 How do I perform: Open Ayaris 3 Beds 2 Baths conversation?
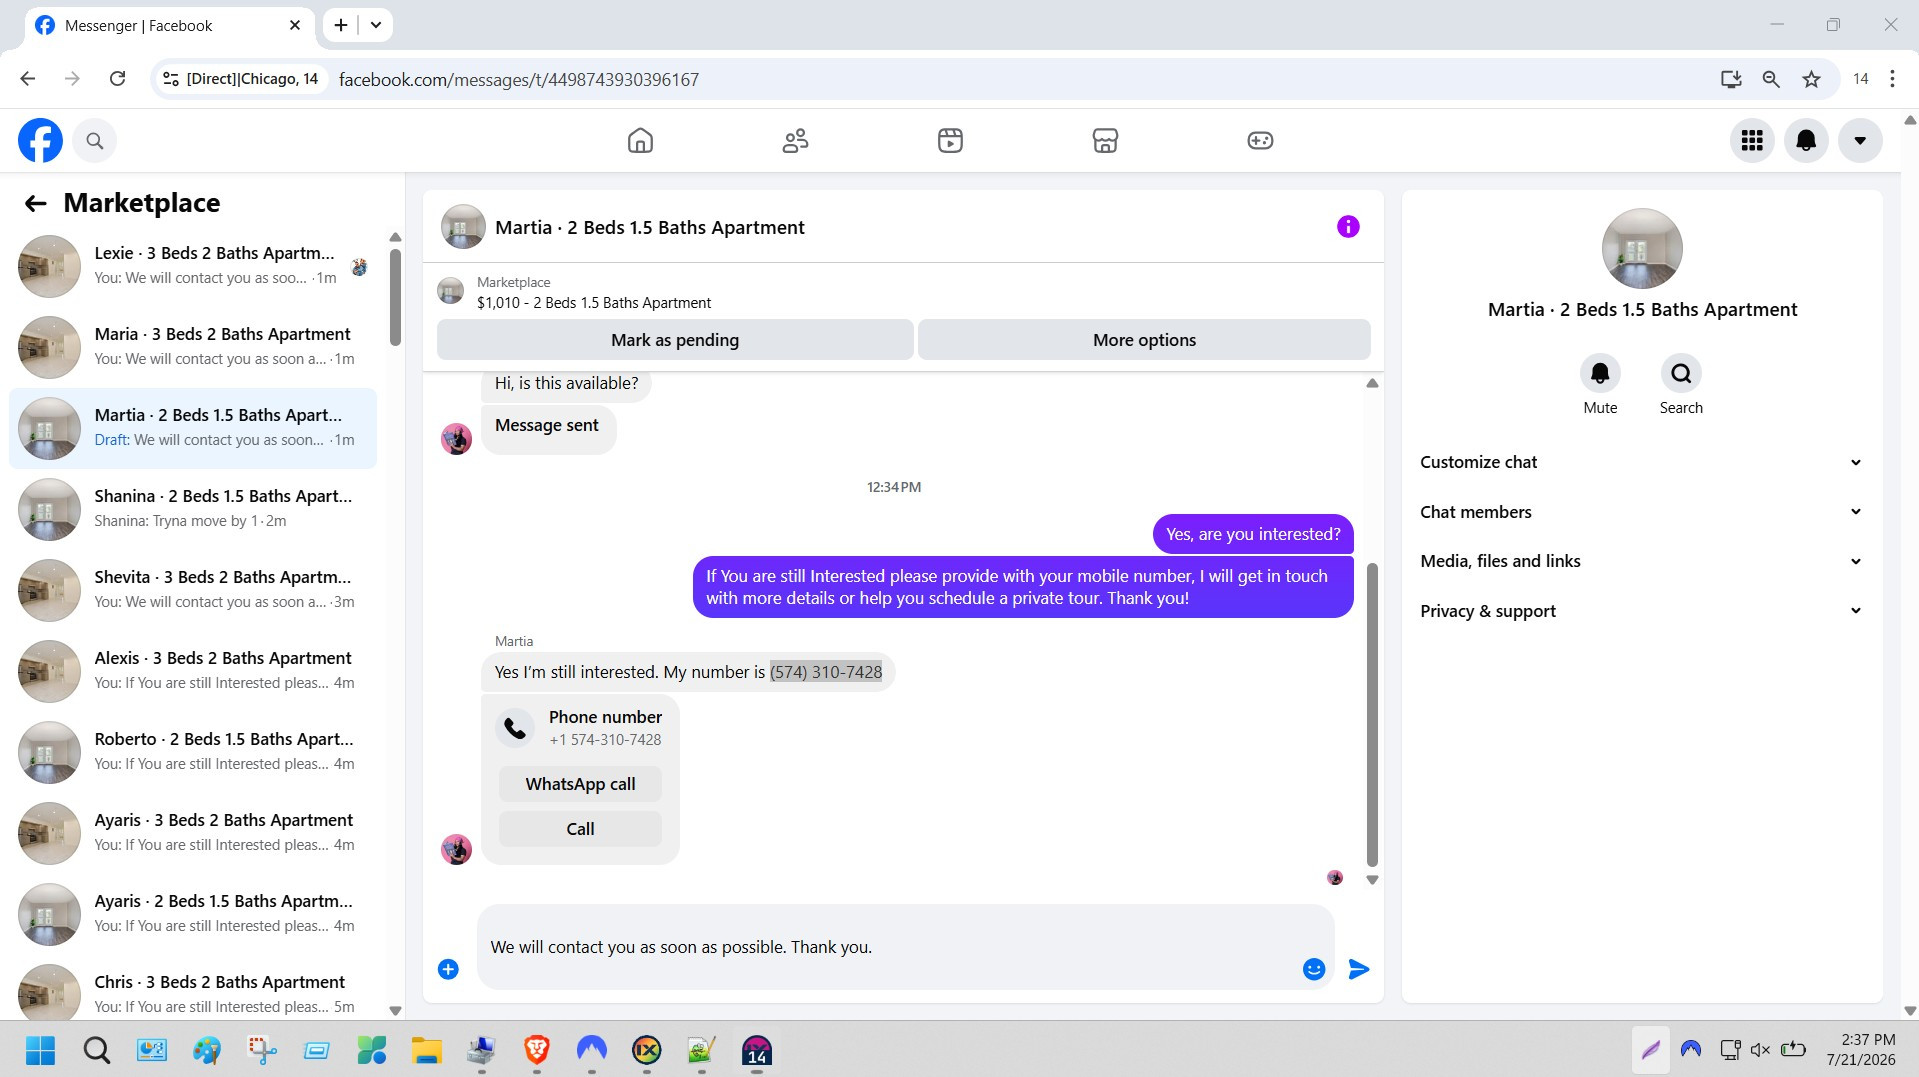click(x=193, y=833)
